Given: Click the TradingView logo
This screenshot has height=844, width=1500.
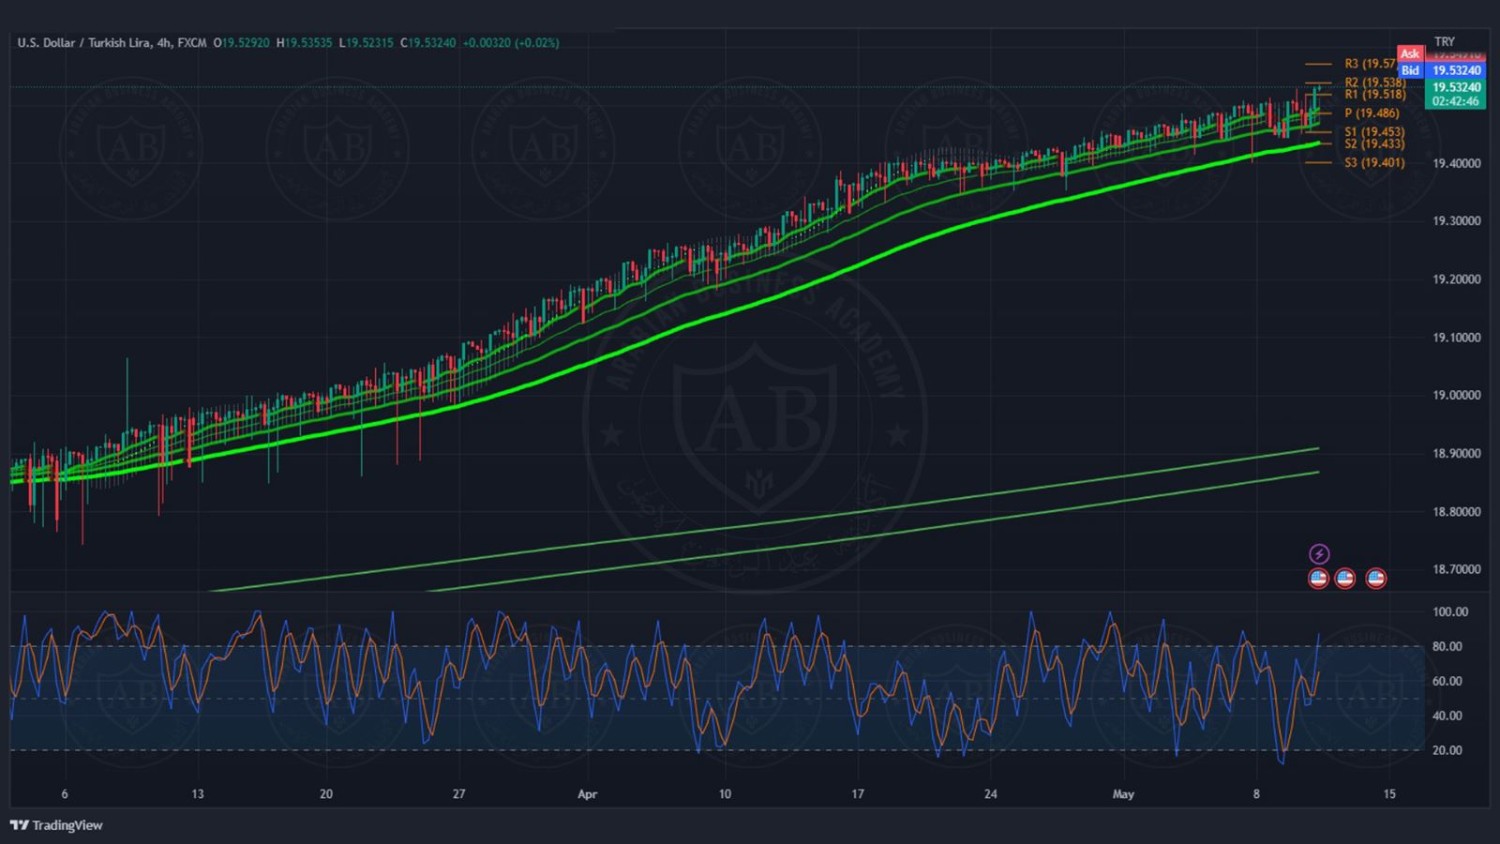Looking at the screenshot, I should coord(57,825).
